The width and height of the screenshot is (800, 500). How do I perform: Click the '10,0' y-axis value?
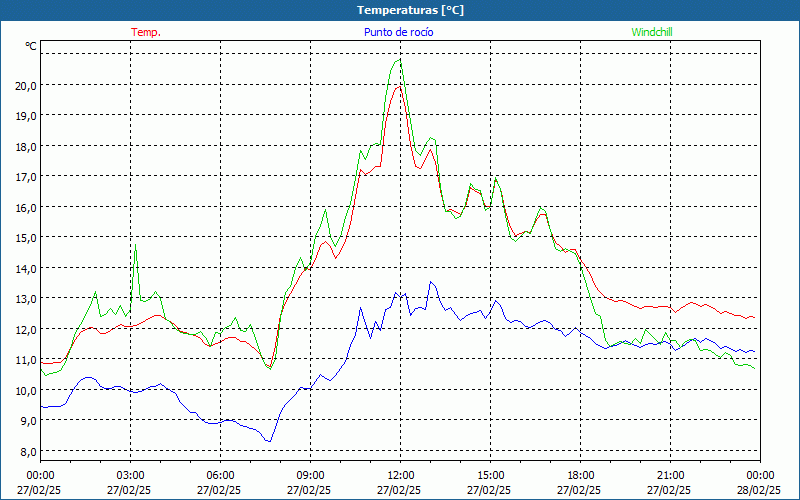(x=26, y=390)
